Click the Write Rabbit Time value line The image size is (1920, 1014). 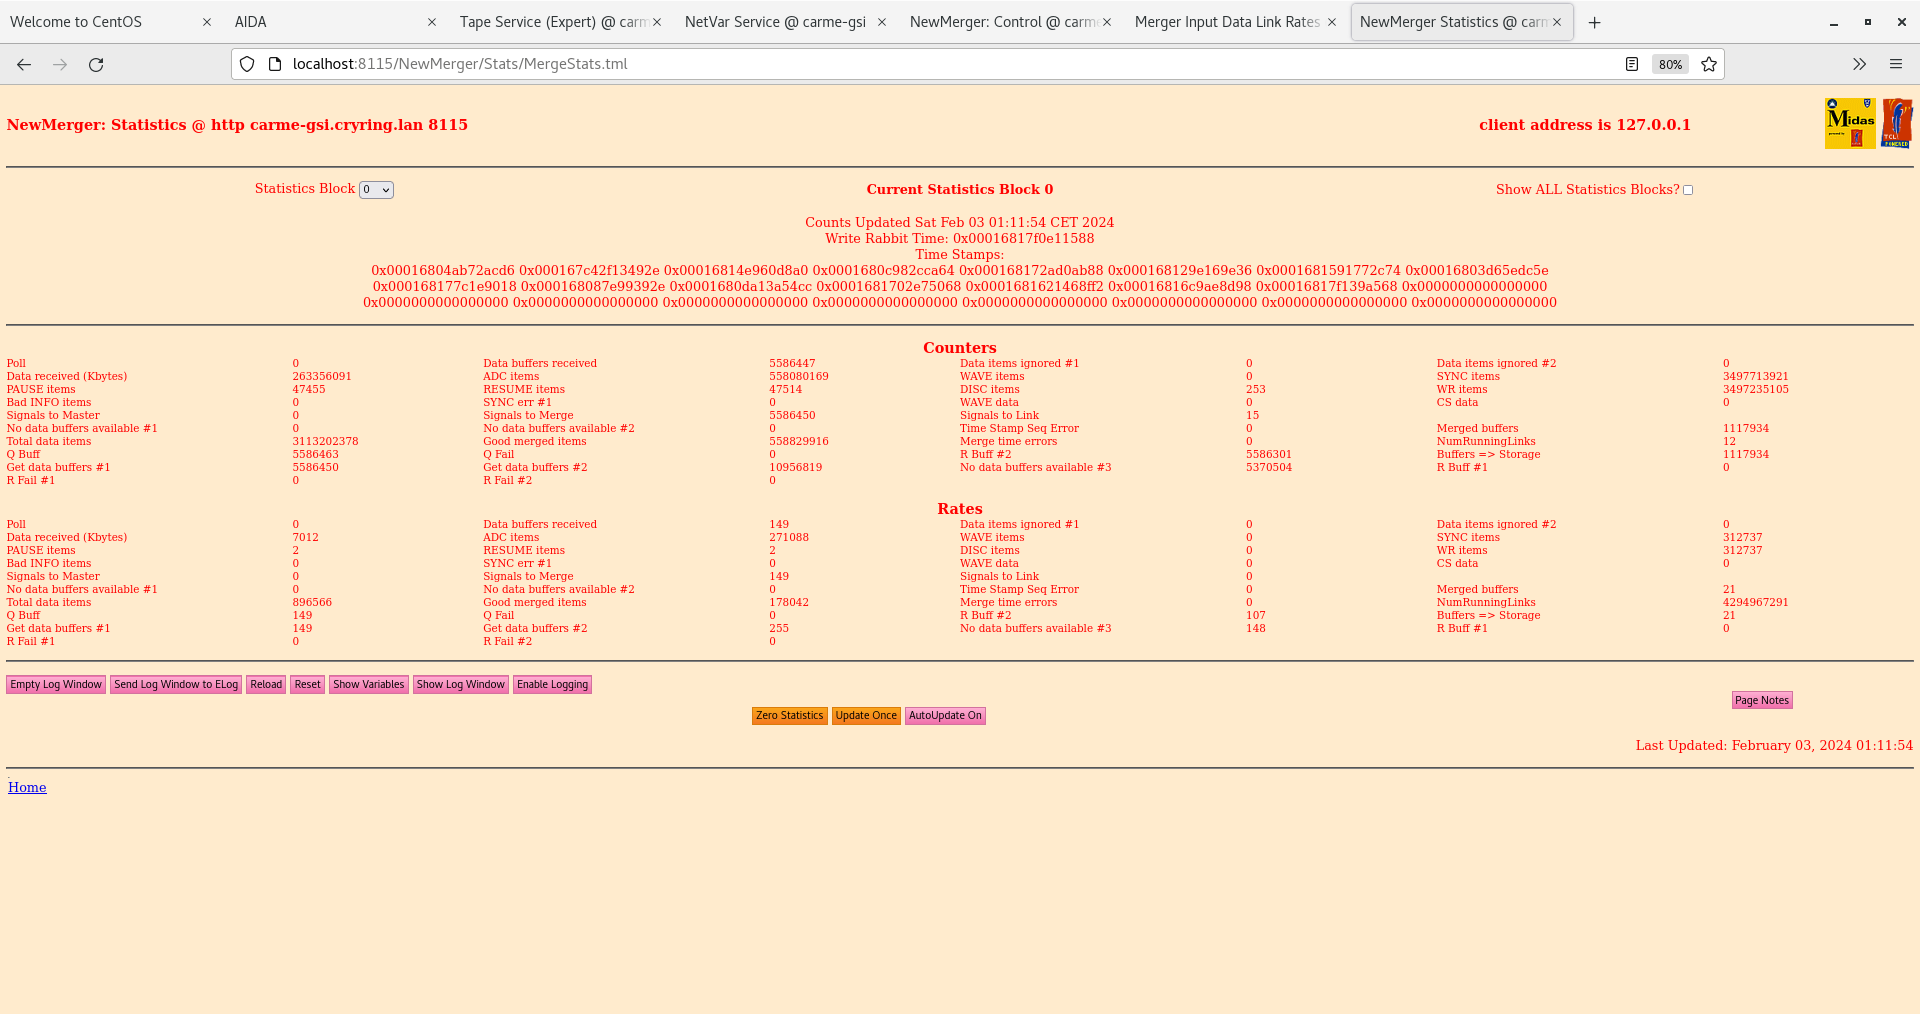pyautogui.click(x=960, y=239)
